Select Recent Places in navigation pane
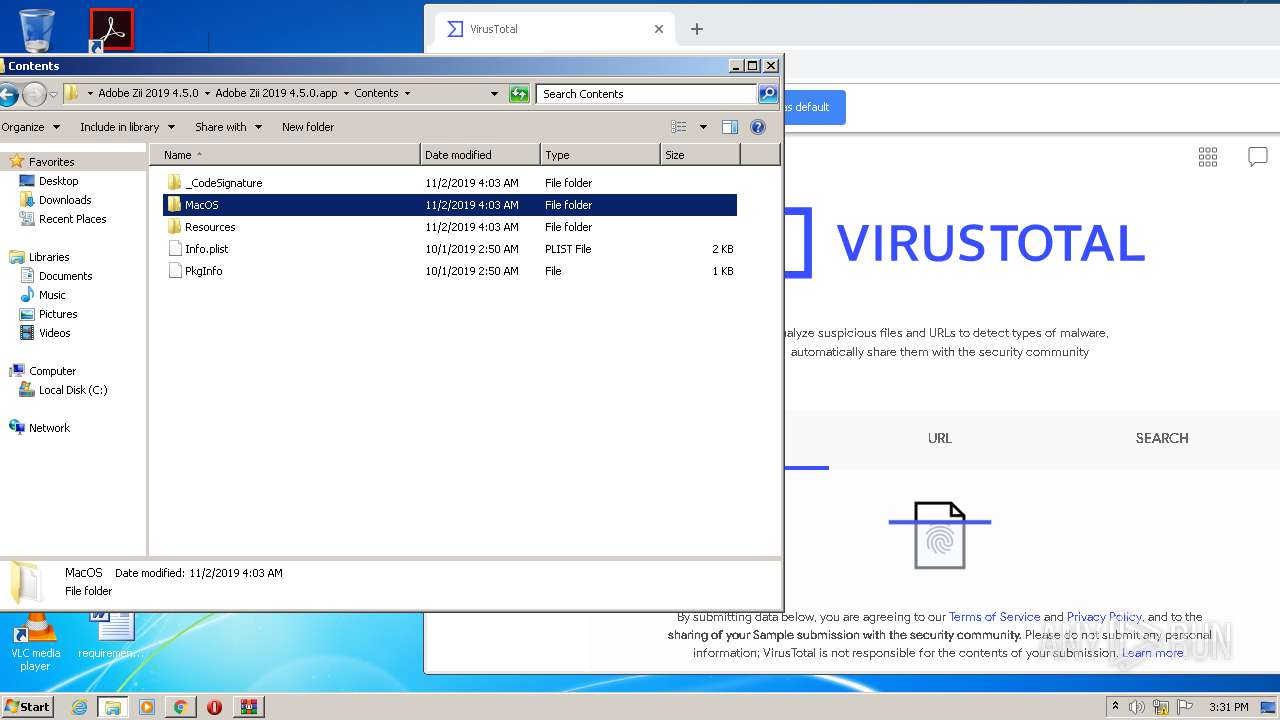Image resolution: width=1280 pixels, height=720 pixels. click(x=72, y=219)
